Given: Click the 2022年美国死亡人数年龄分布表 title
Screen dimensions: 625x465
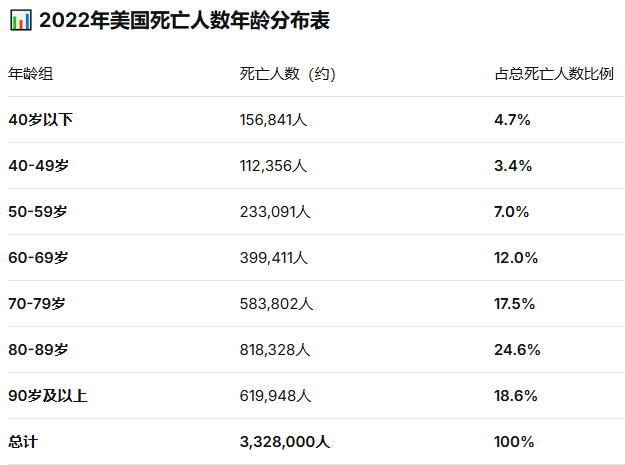Looking at the screenshot, I should pos(184,21).
